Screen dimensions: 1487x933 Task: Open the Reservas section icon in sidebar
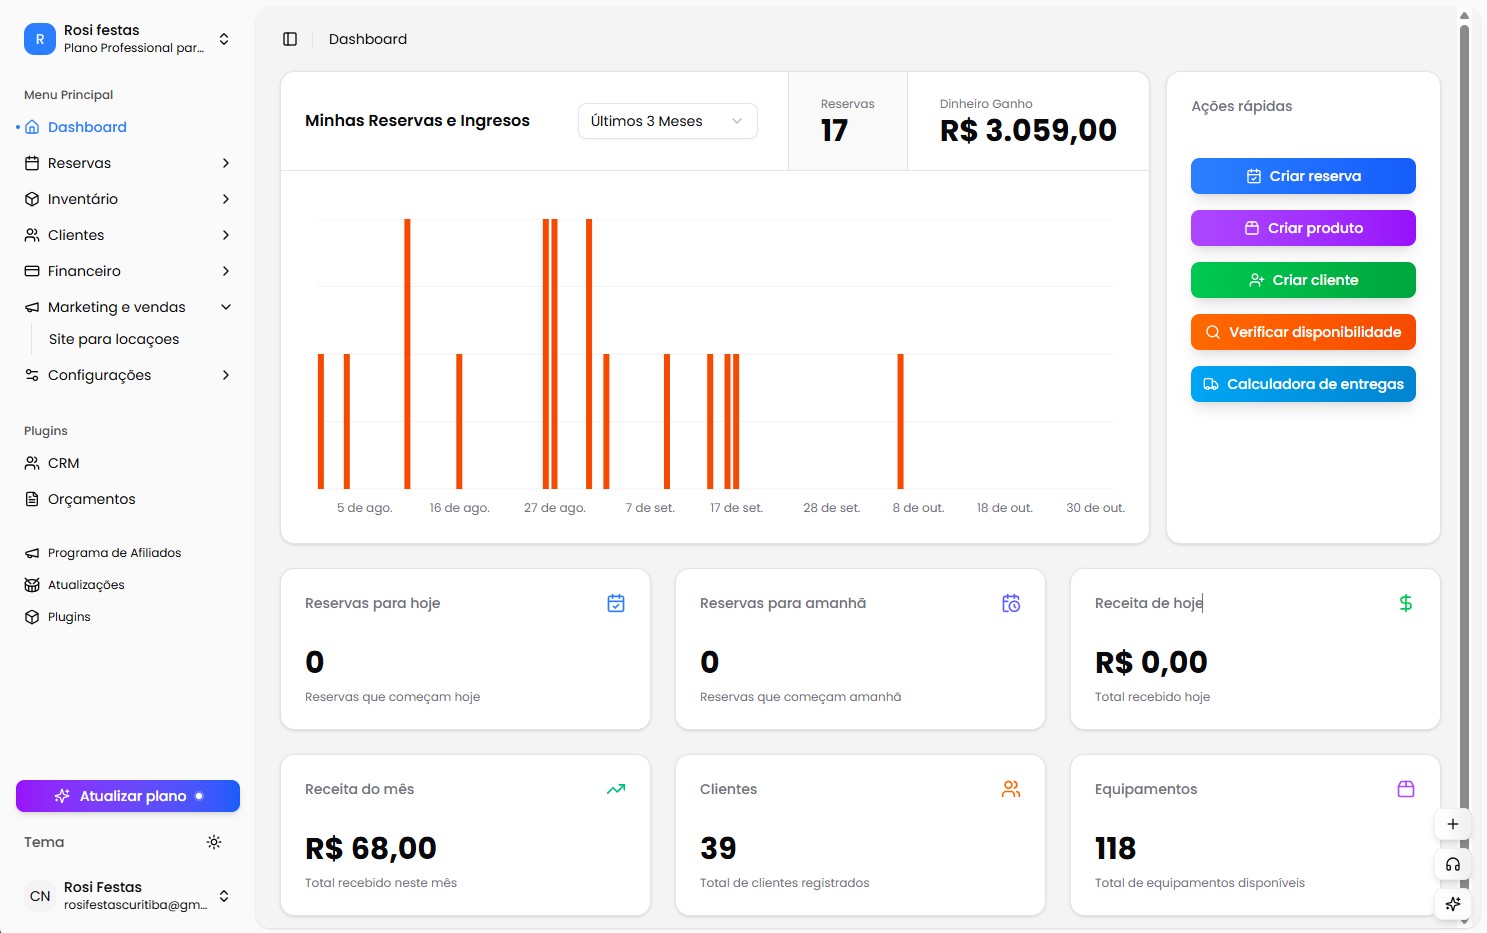coord(31,162)
